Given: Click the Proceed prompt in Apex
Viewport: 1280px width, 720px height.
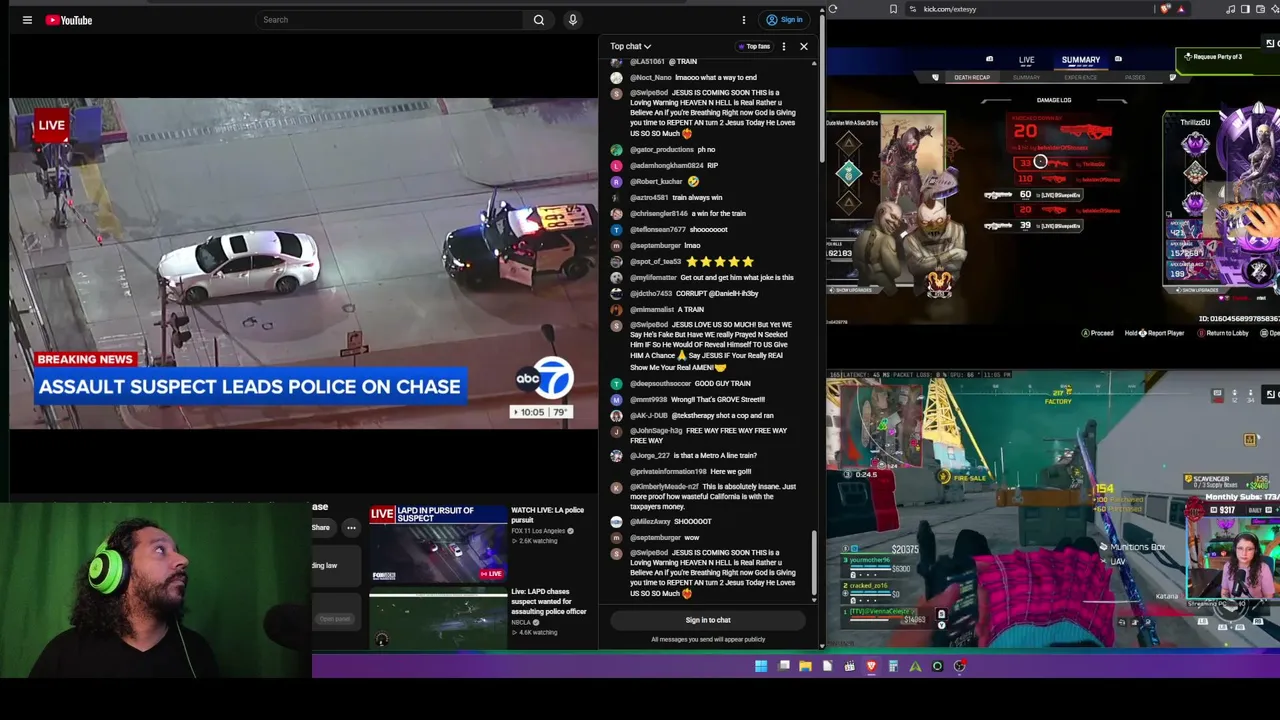Looking at the screenshot, I should (1097, 333).
